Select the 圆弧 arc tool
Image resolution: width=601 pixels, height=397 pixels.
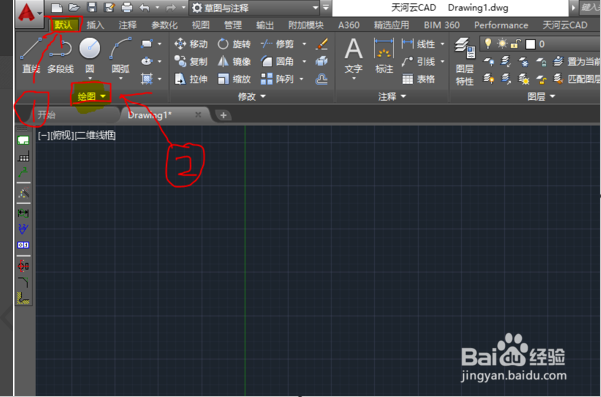pos(120,55)
